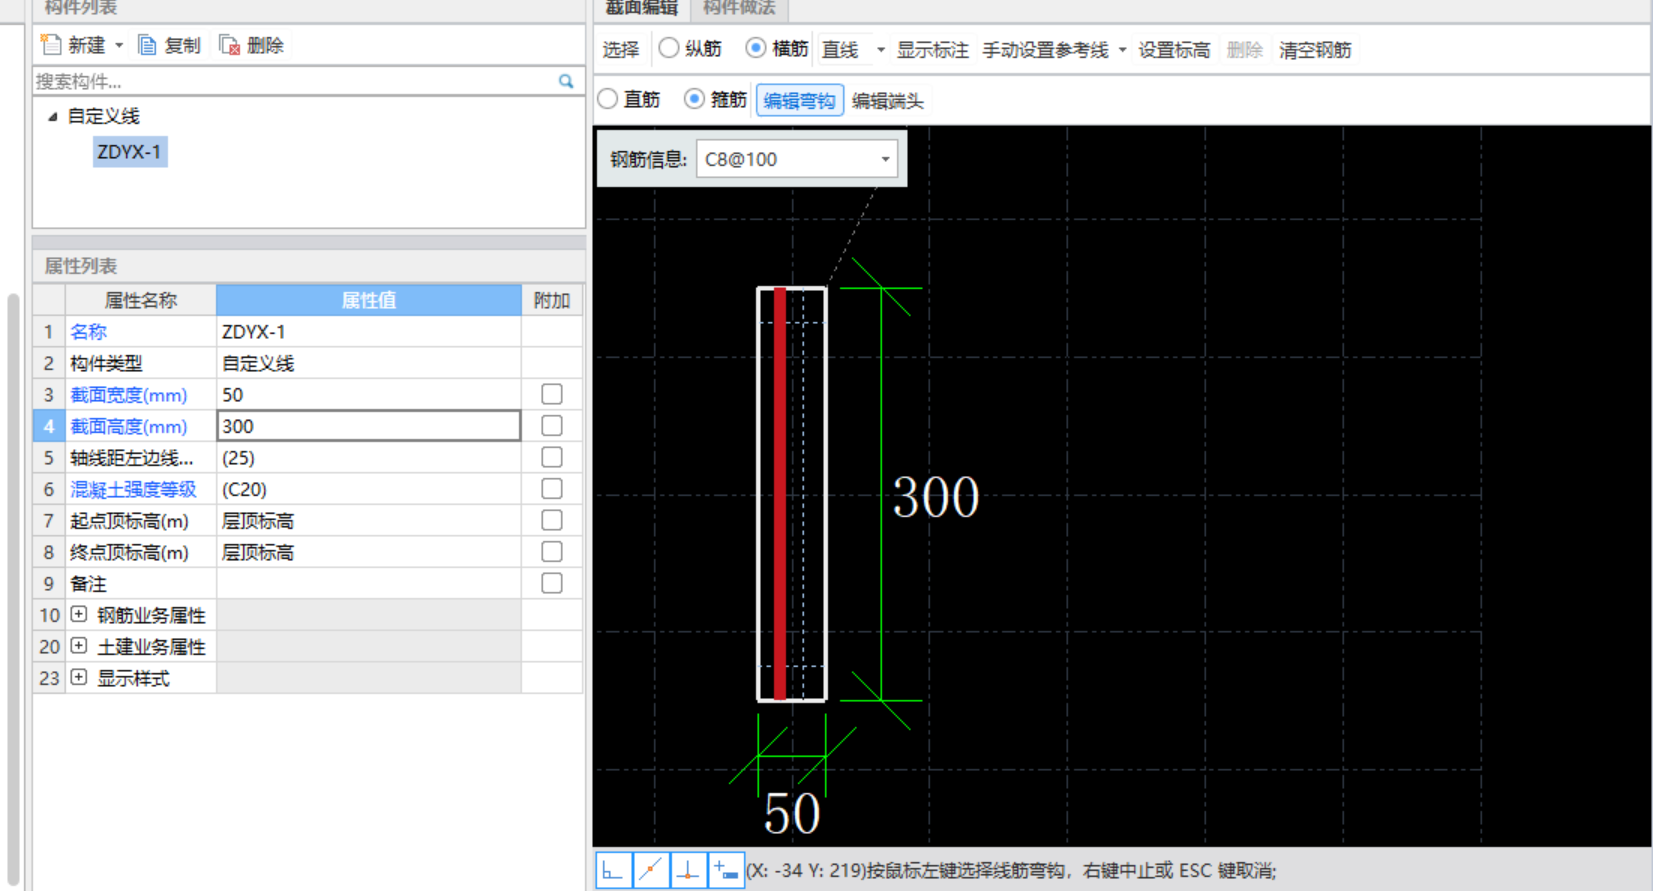
Task: Click the 截面高度 value field 300
Action: pos(369,426)
